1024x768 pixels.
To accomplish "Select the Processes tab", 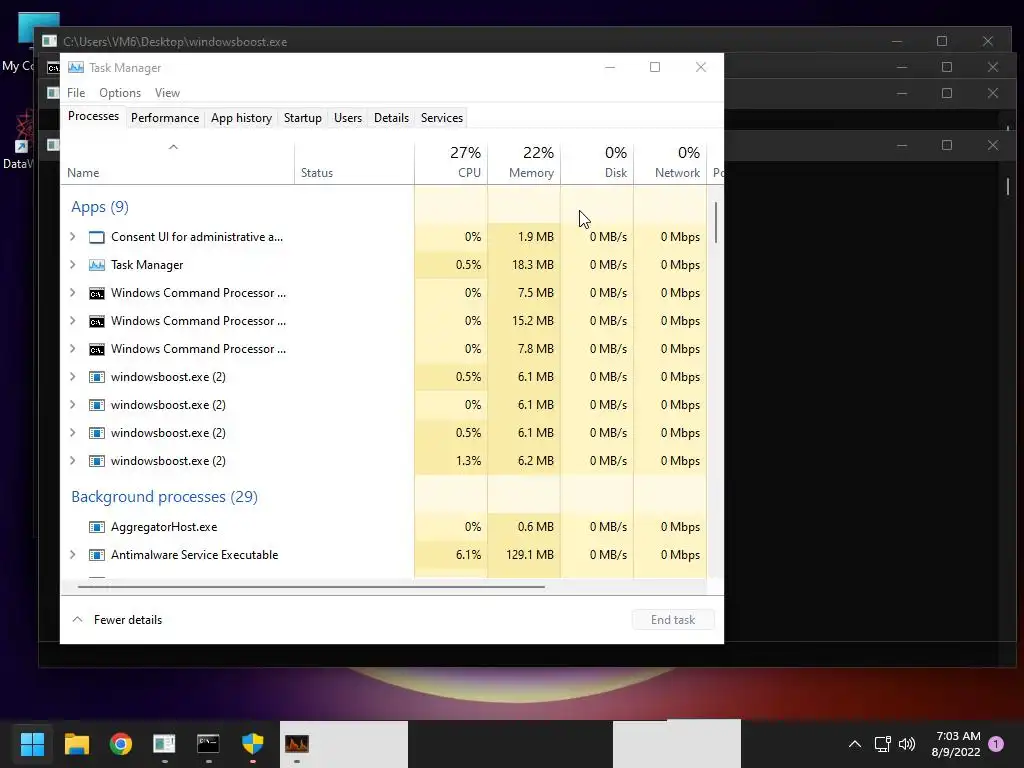I will [x=93, y=116].
